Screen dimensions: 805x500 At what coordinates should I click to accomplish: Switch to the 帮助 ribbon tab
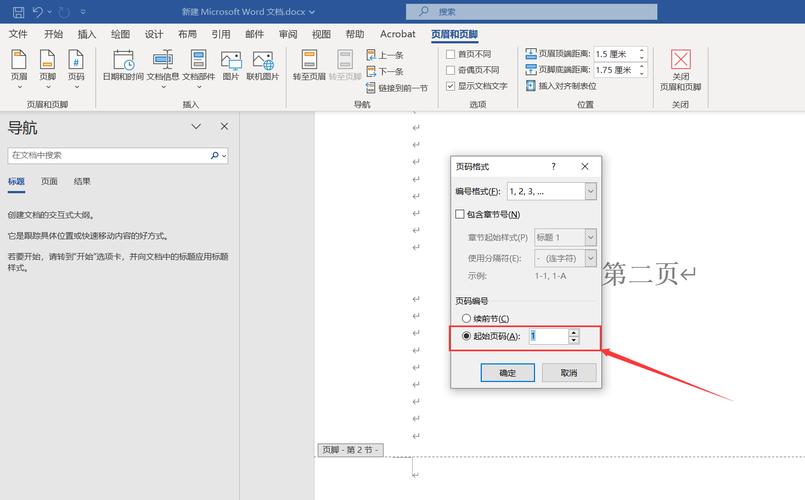click(355, 34)
